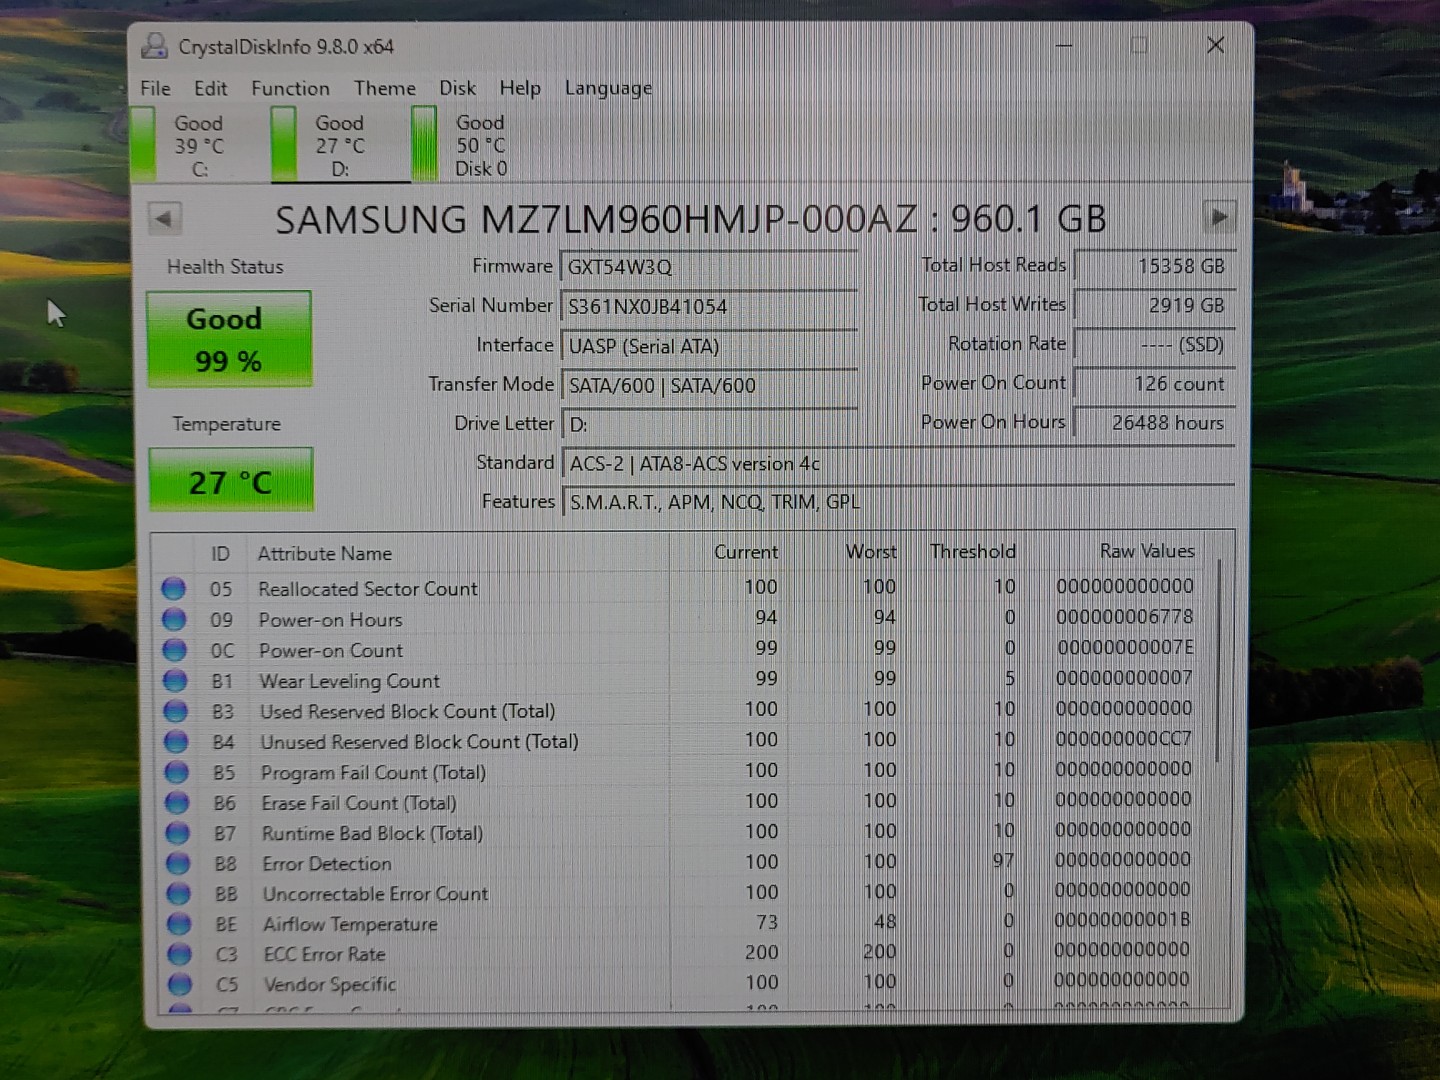
Task: Select the Airflow Temperature attribute name
Action: click(x=350, y=924)
